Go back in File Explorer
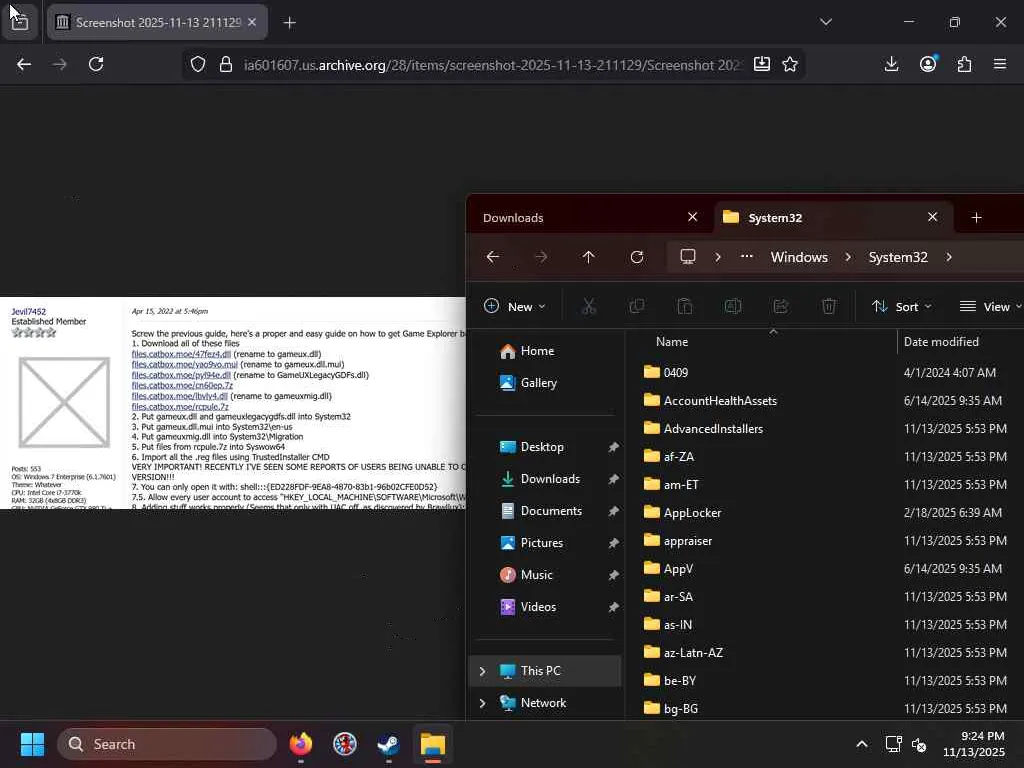Screen dimensions: 1024x768 (493, 257)
